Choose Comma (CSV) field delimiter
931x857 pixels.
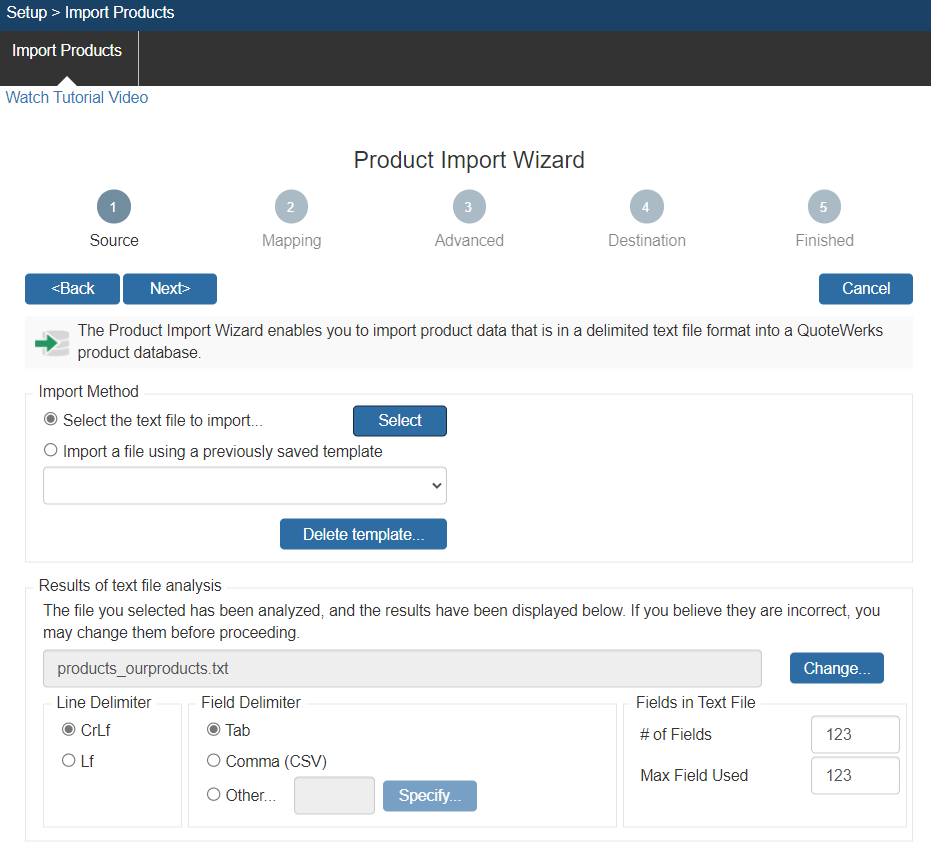[x=213, y=761]
